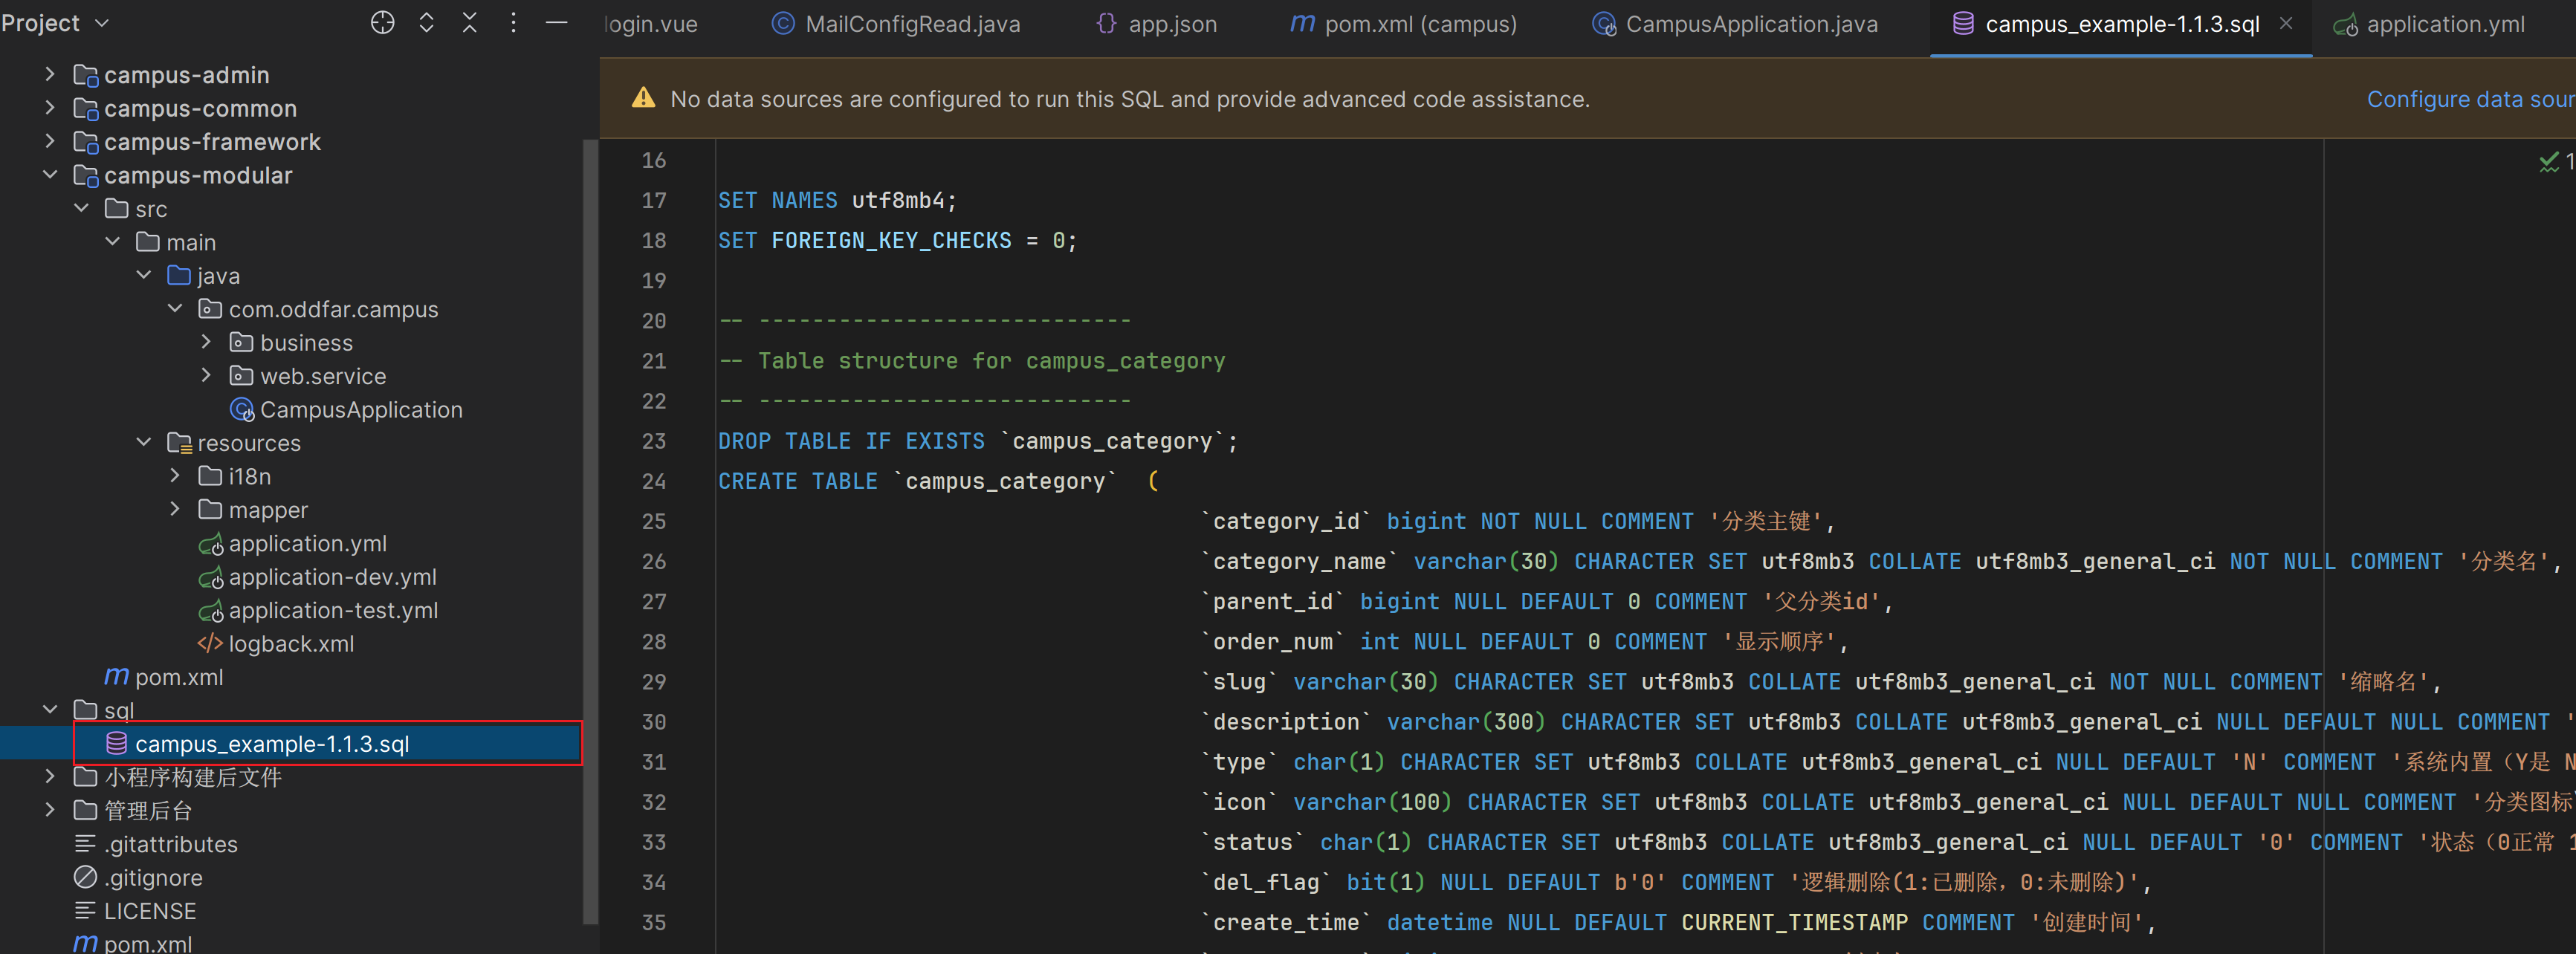Click the LICENSE text file icon
The height and width of the screenshot is (954, 2576).
tap(85, 911)
